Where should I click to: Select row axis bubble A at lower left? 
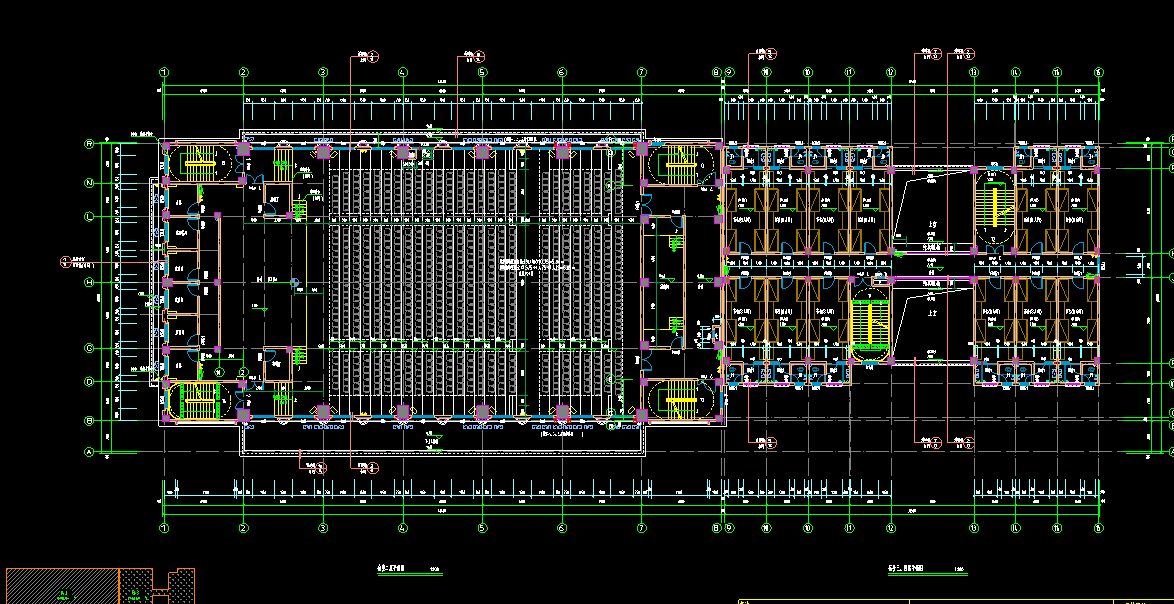tap(89, 452)
